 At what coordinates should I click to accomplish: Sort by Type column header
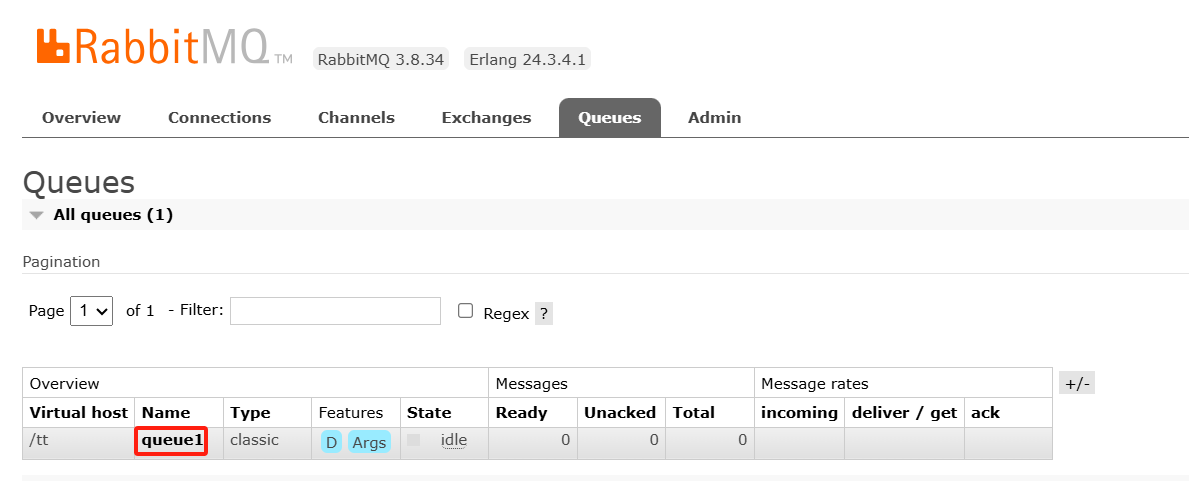250,413
